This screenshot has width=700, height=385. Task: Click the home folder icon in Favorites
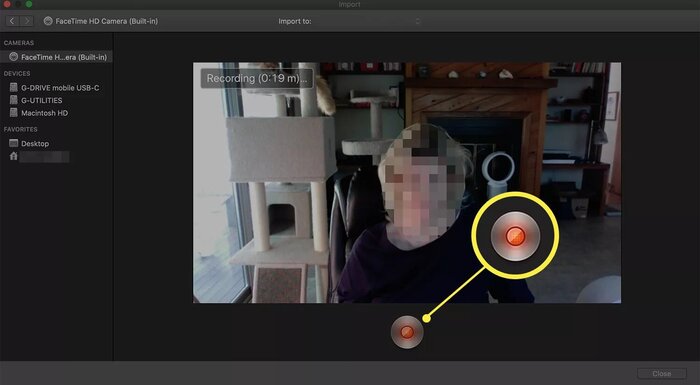(14, 156)
